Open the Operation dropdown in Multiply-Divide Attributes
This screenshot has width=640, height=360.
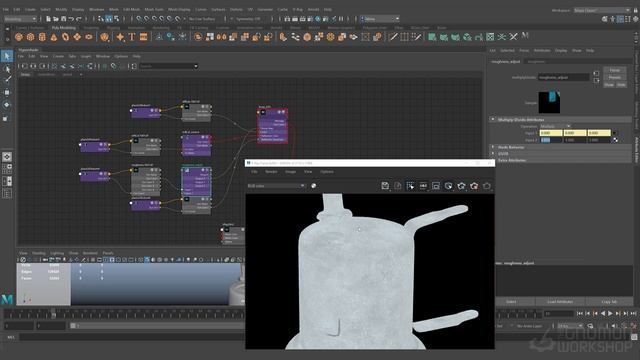click(x=555, y=127)
